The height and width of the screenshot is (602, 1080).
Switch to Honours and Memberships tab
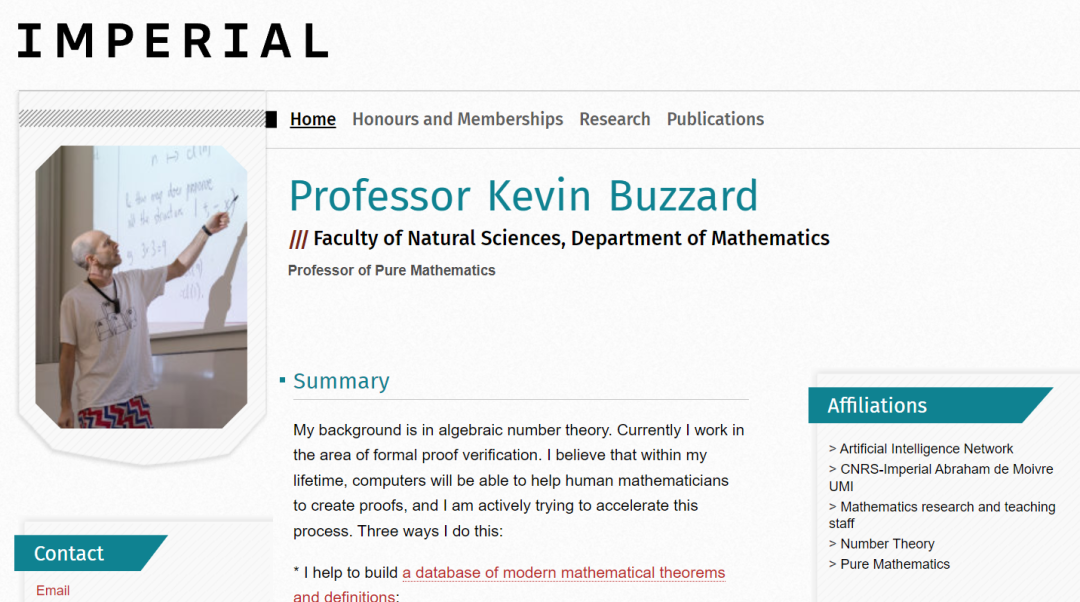[457, 119]
